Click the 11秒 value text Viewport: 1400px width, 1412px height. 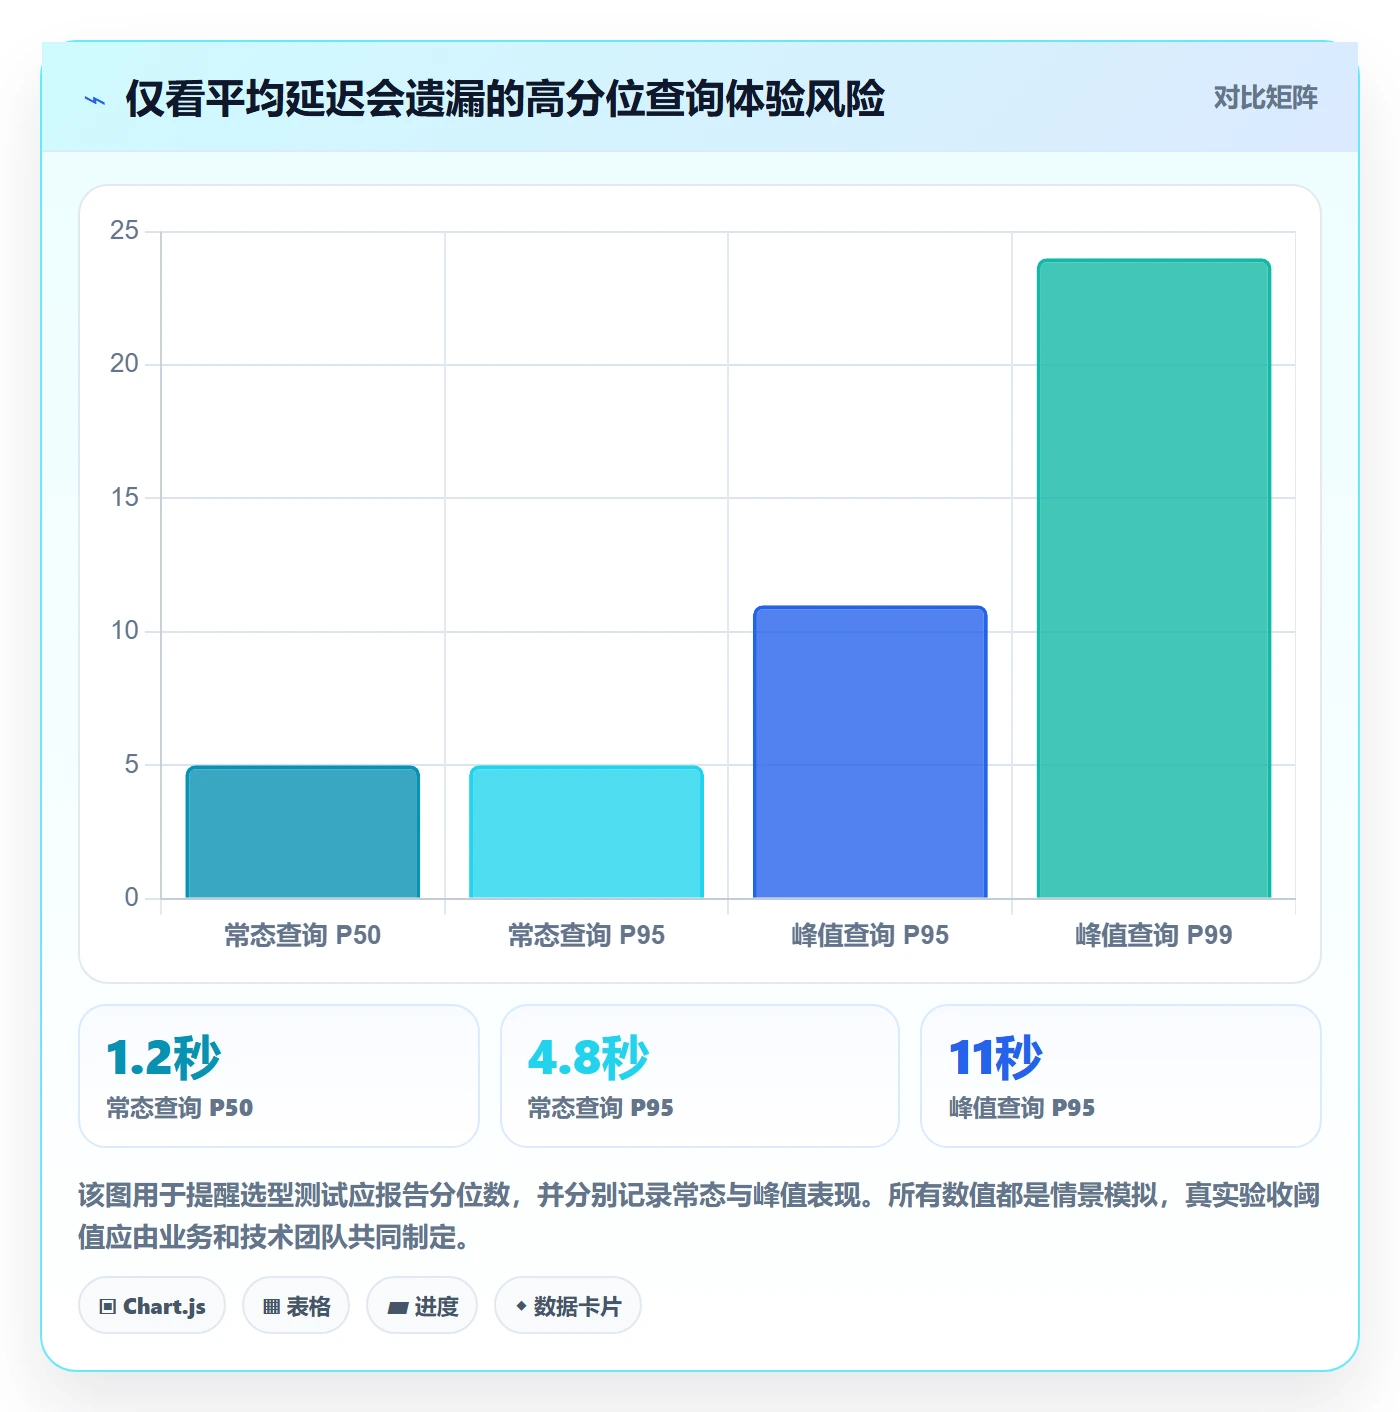995,1057
